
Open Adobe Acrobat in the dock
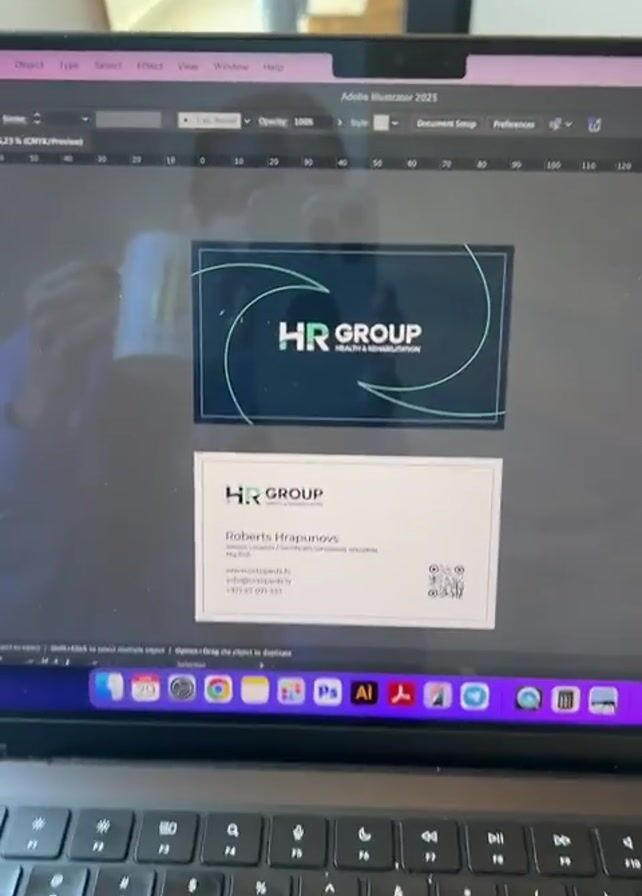click(401, 693)
